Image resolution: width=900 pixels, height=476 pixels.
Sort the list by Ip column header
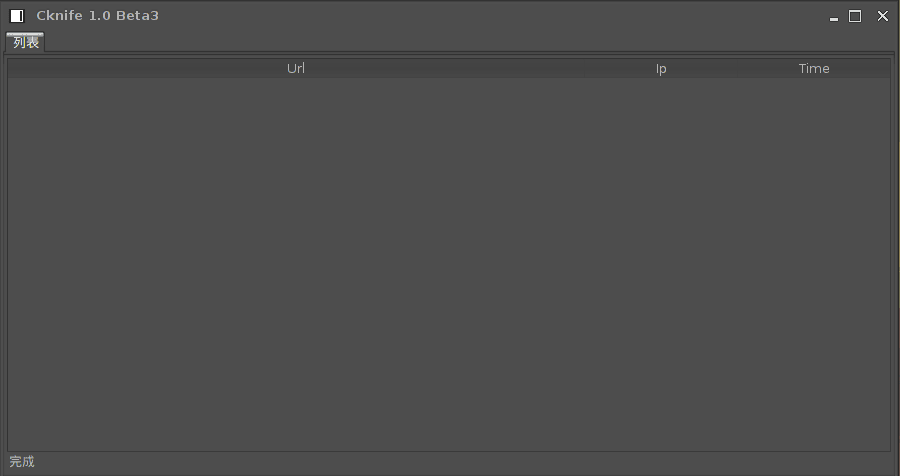[661, 68]
